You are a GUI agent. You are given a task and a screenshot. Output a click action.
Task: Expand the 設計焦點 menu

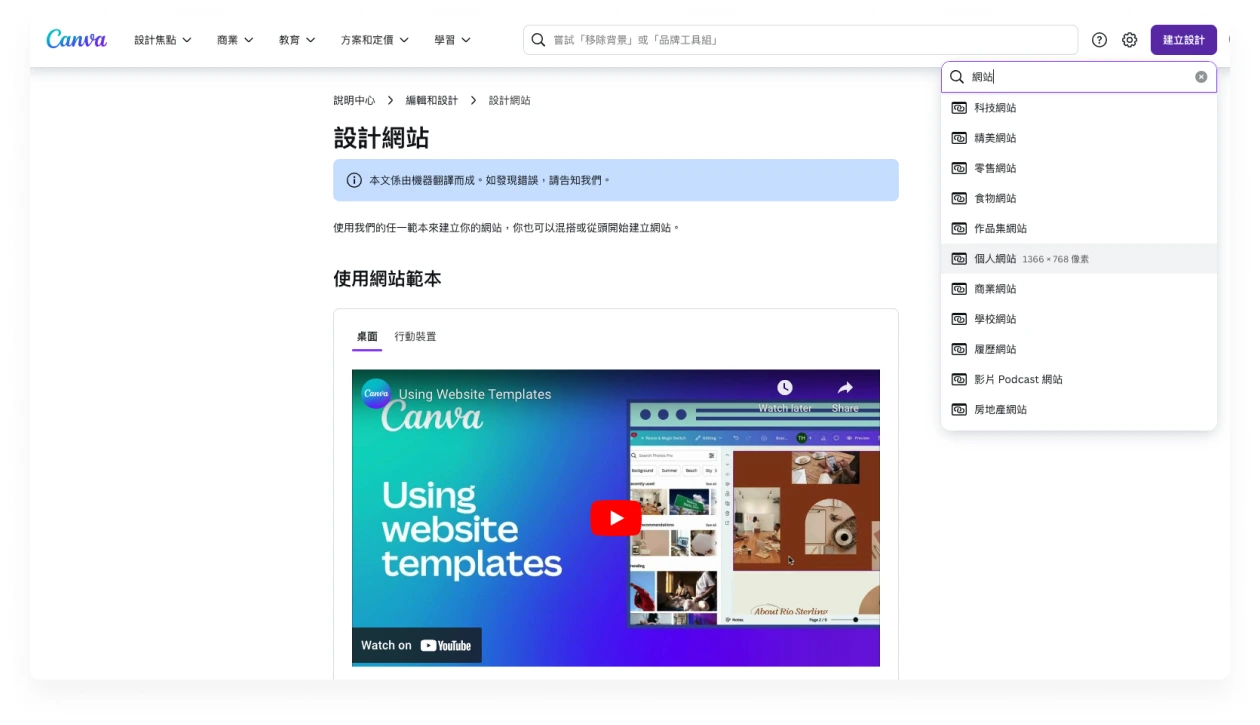(x=163, y=40)
